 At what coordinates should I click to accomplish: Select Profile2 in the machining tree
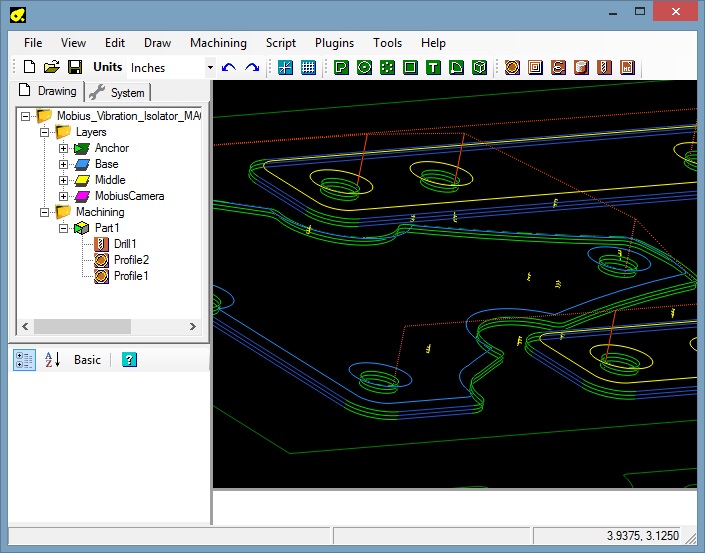coord(130,260)
